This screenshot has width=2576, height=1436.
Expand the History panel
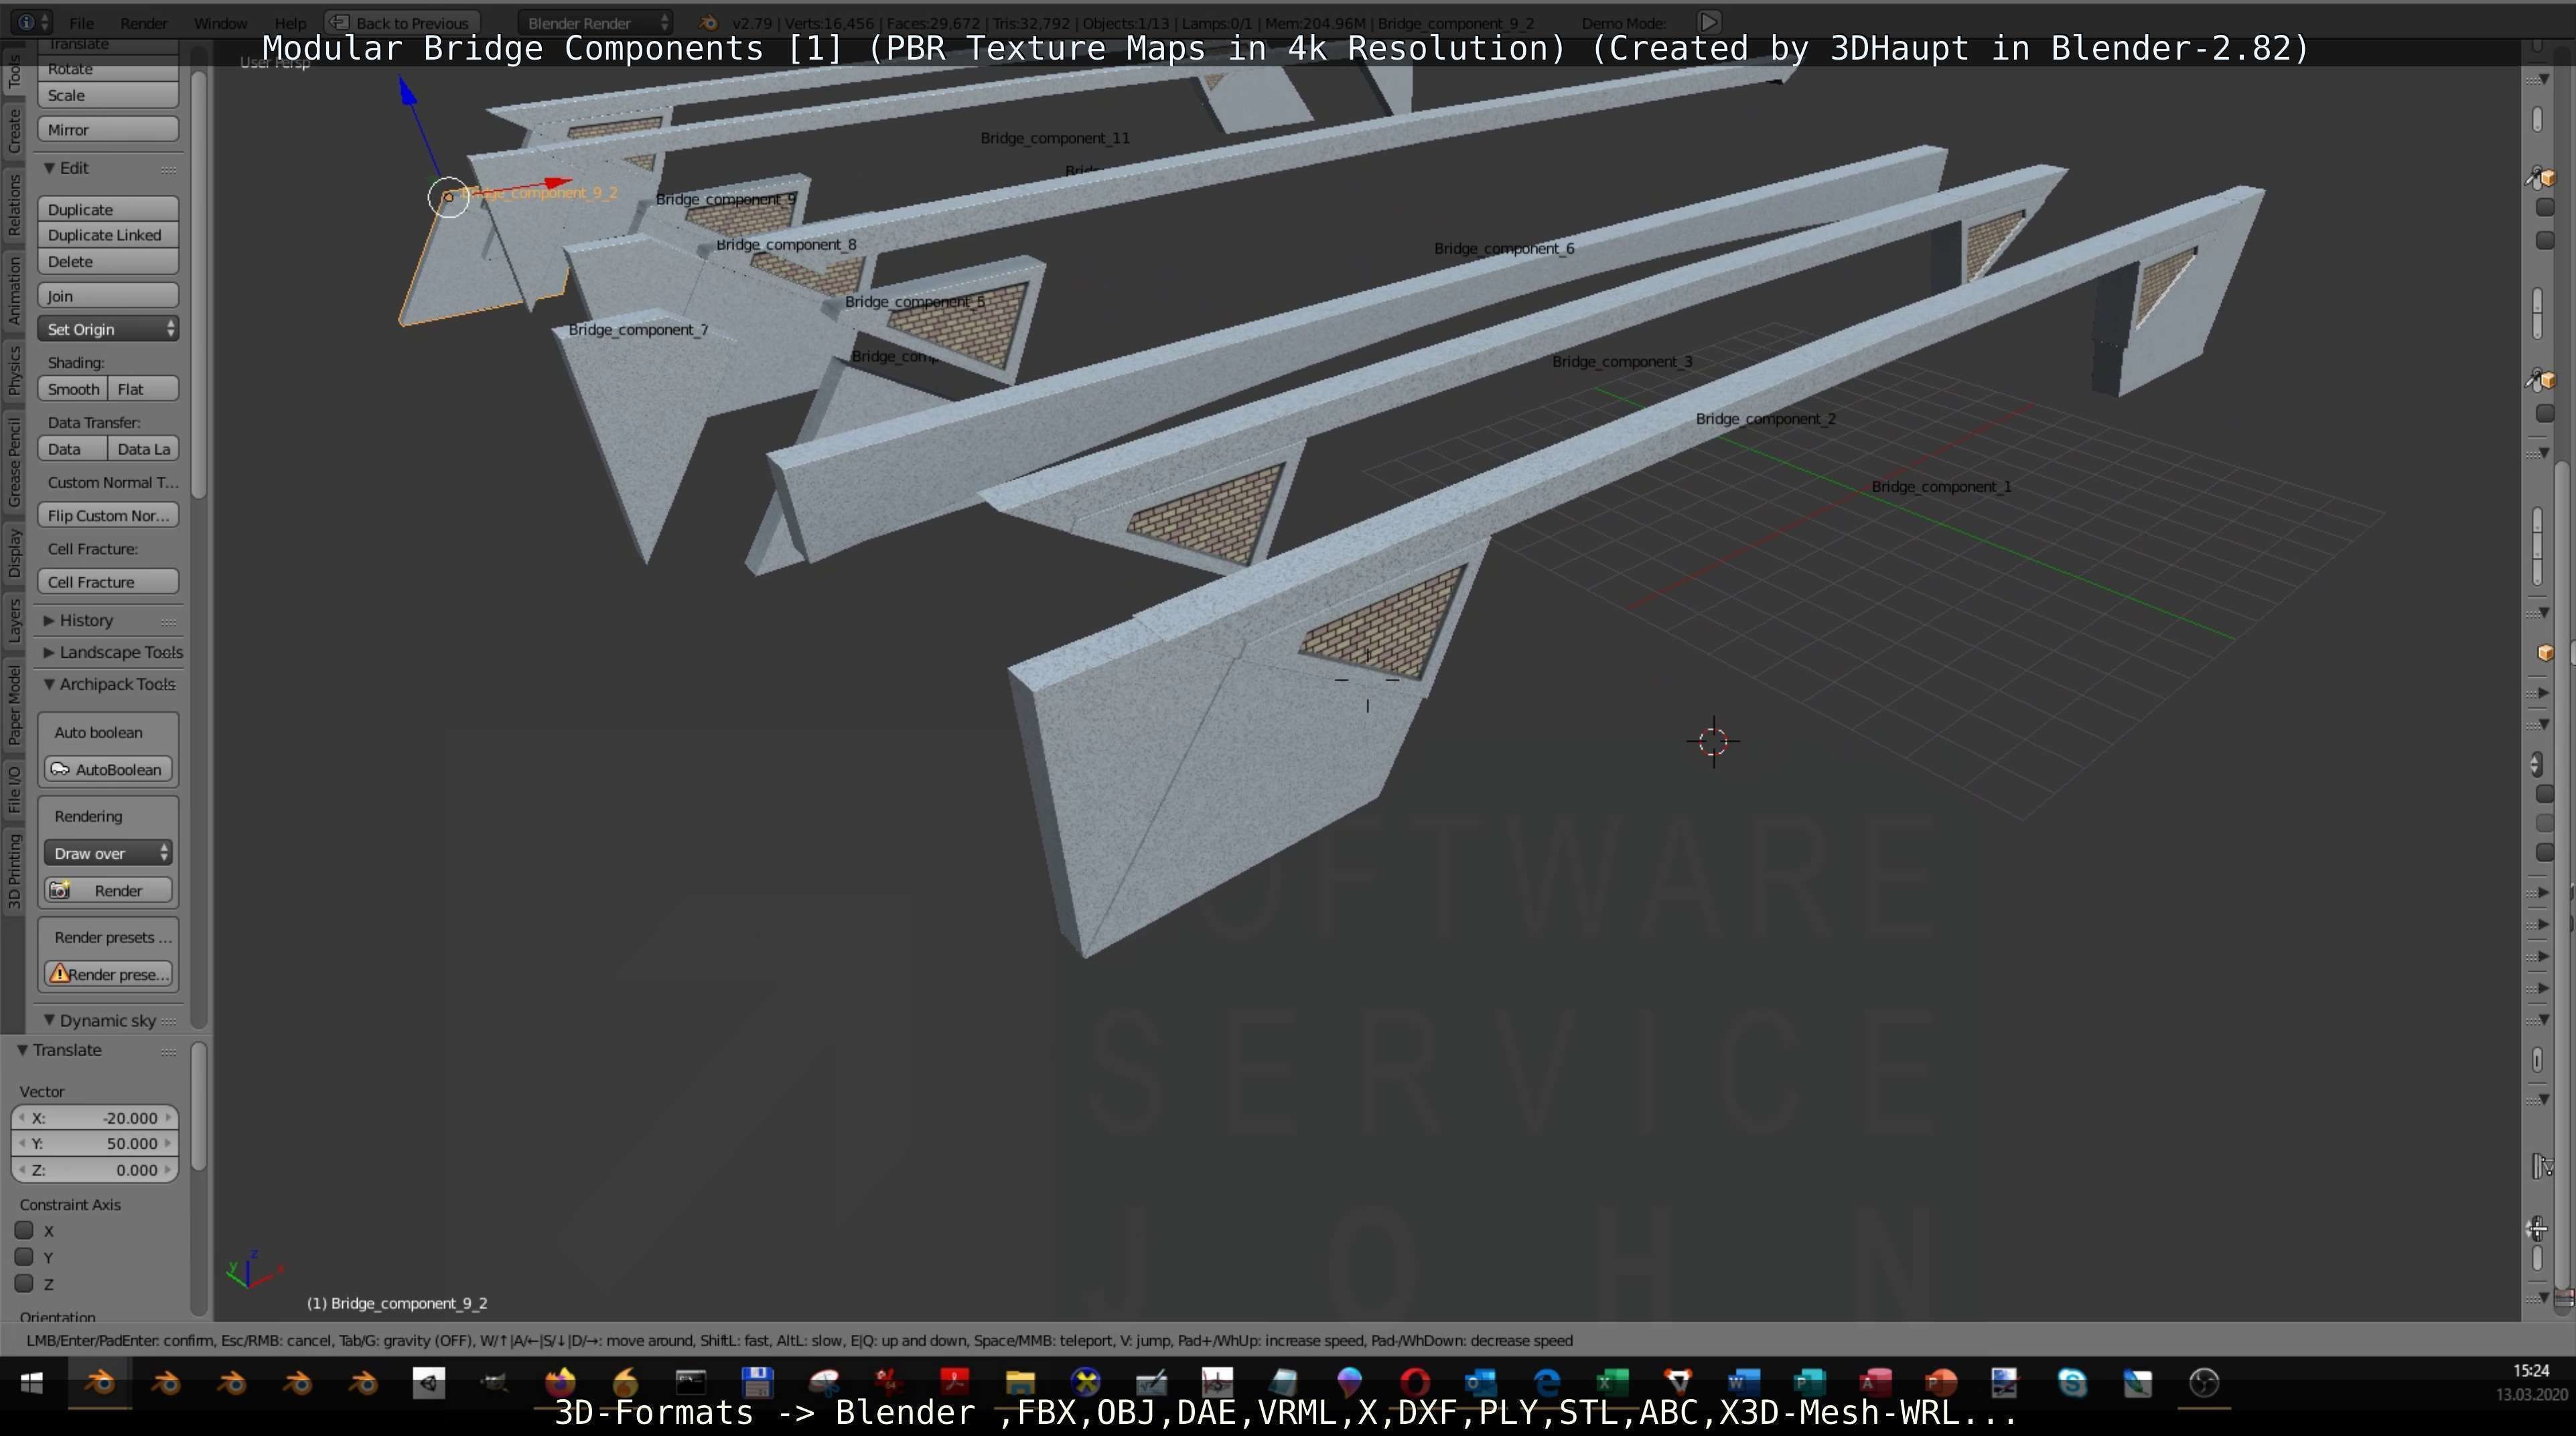coord(49,620)
